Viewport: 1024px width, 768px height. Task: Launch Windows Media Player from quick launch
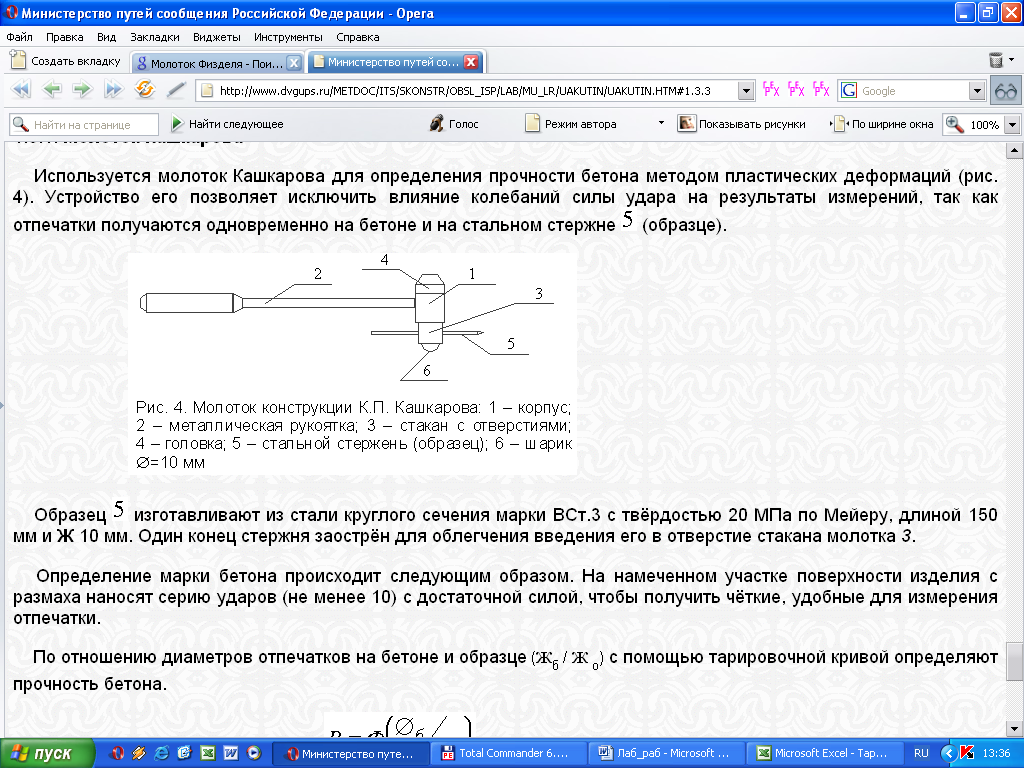coord(253,753)
